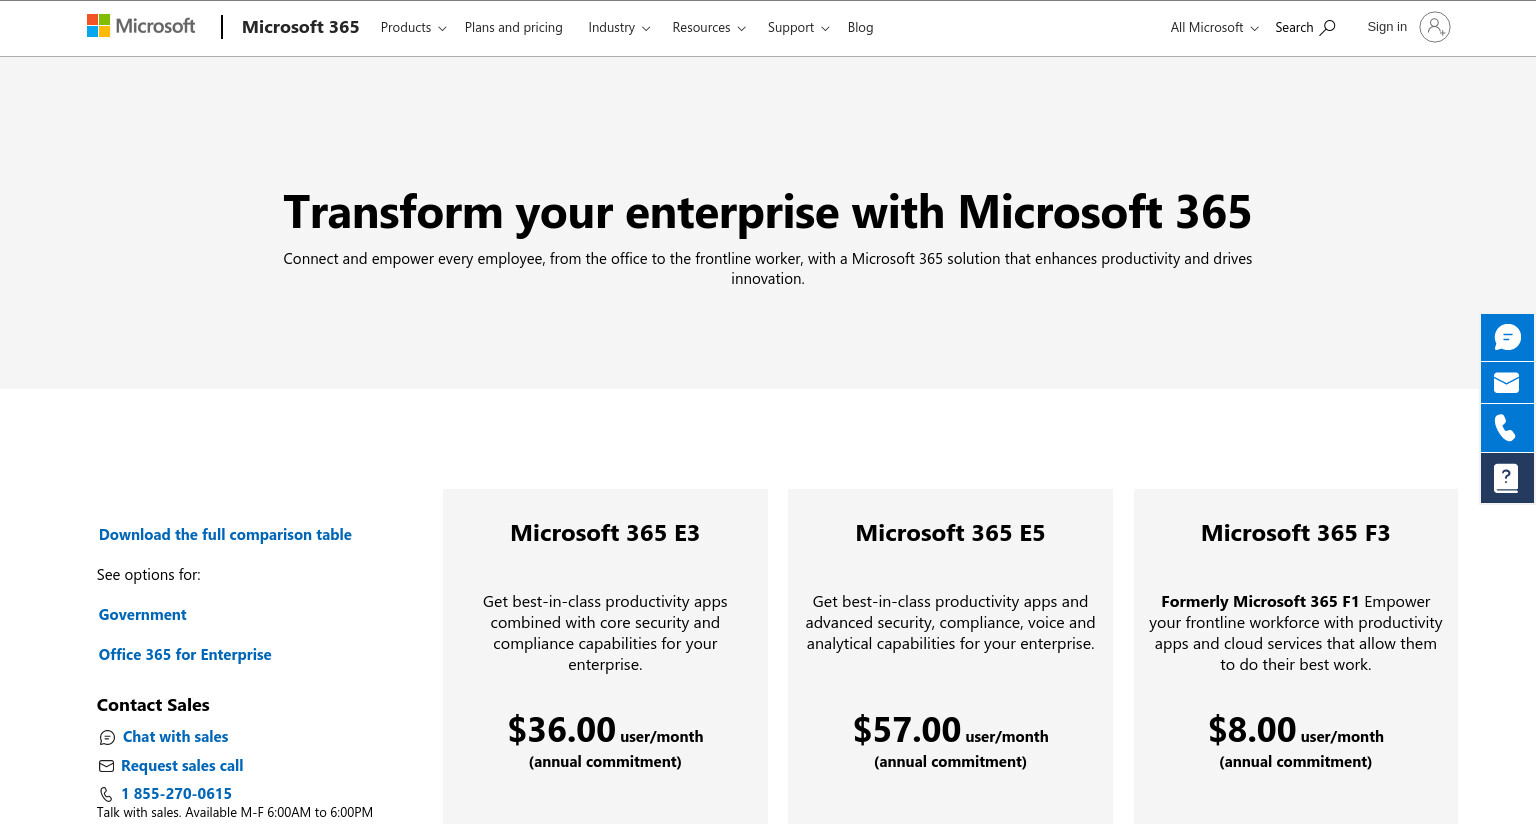
Task: Expand the Industry dropdown menu
Action: point(619,27)
